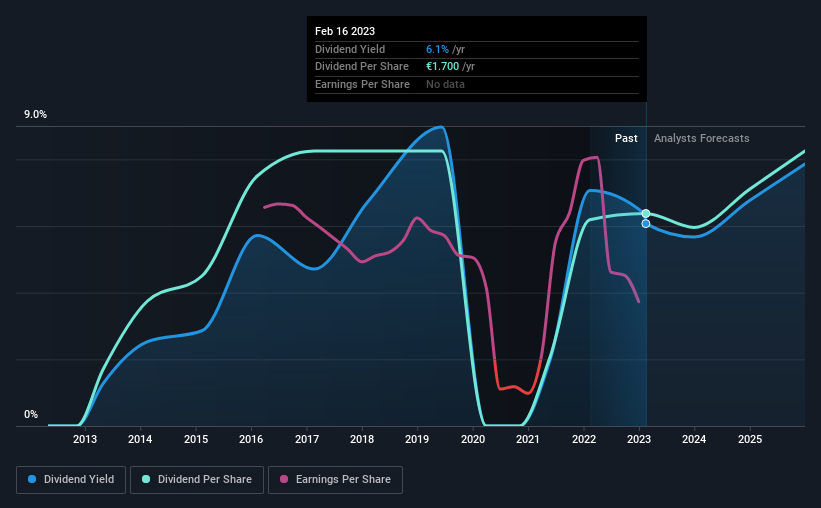
Task: Click the 2015 x-axis label
Action: (196, 439)
